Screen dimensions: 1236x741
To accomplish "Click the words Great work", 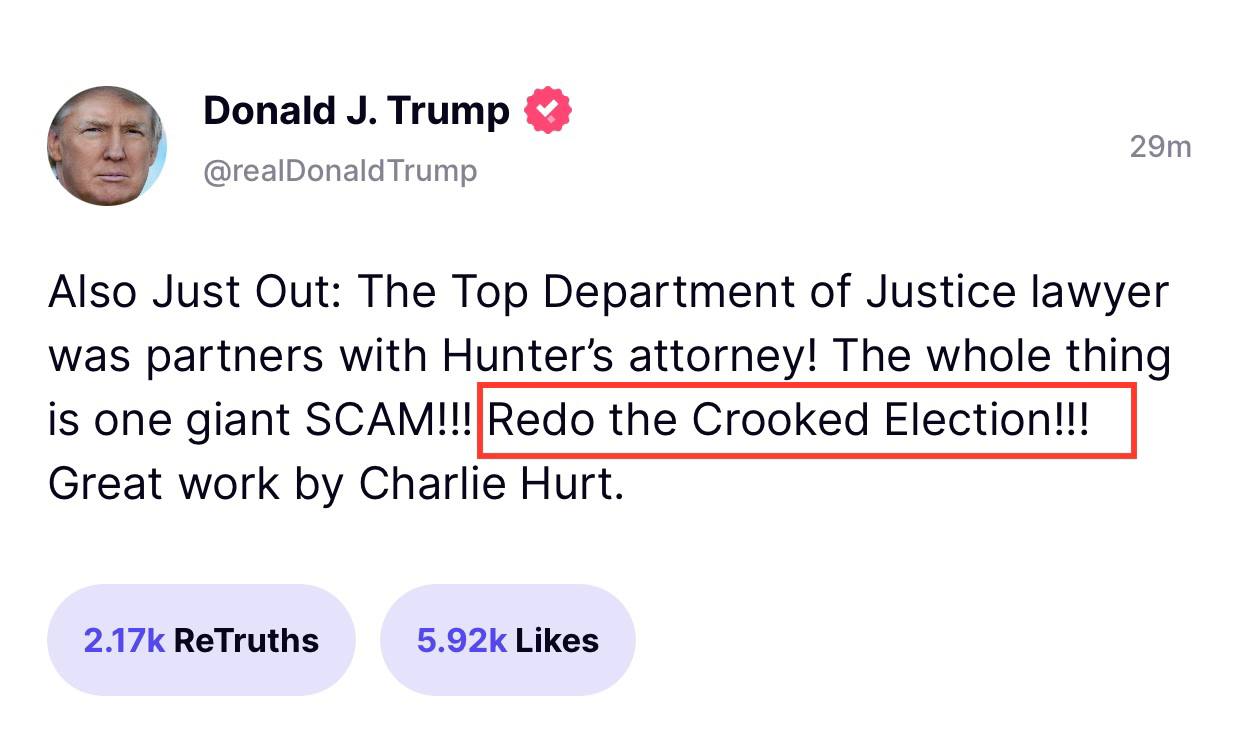I will 163,485.
